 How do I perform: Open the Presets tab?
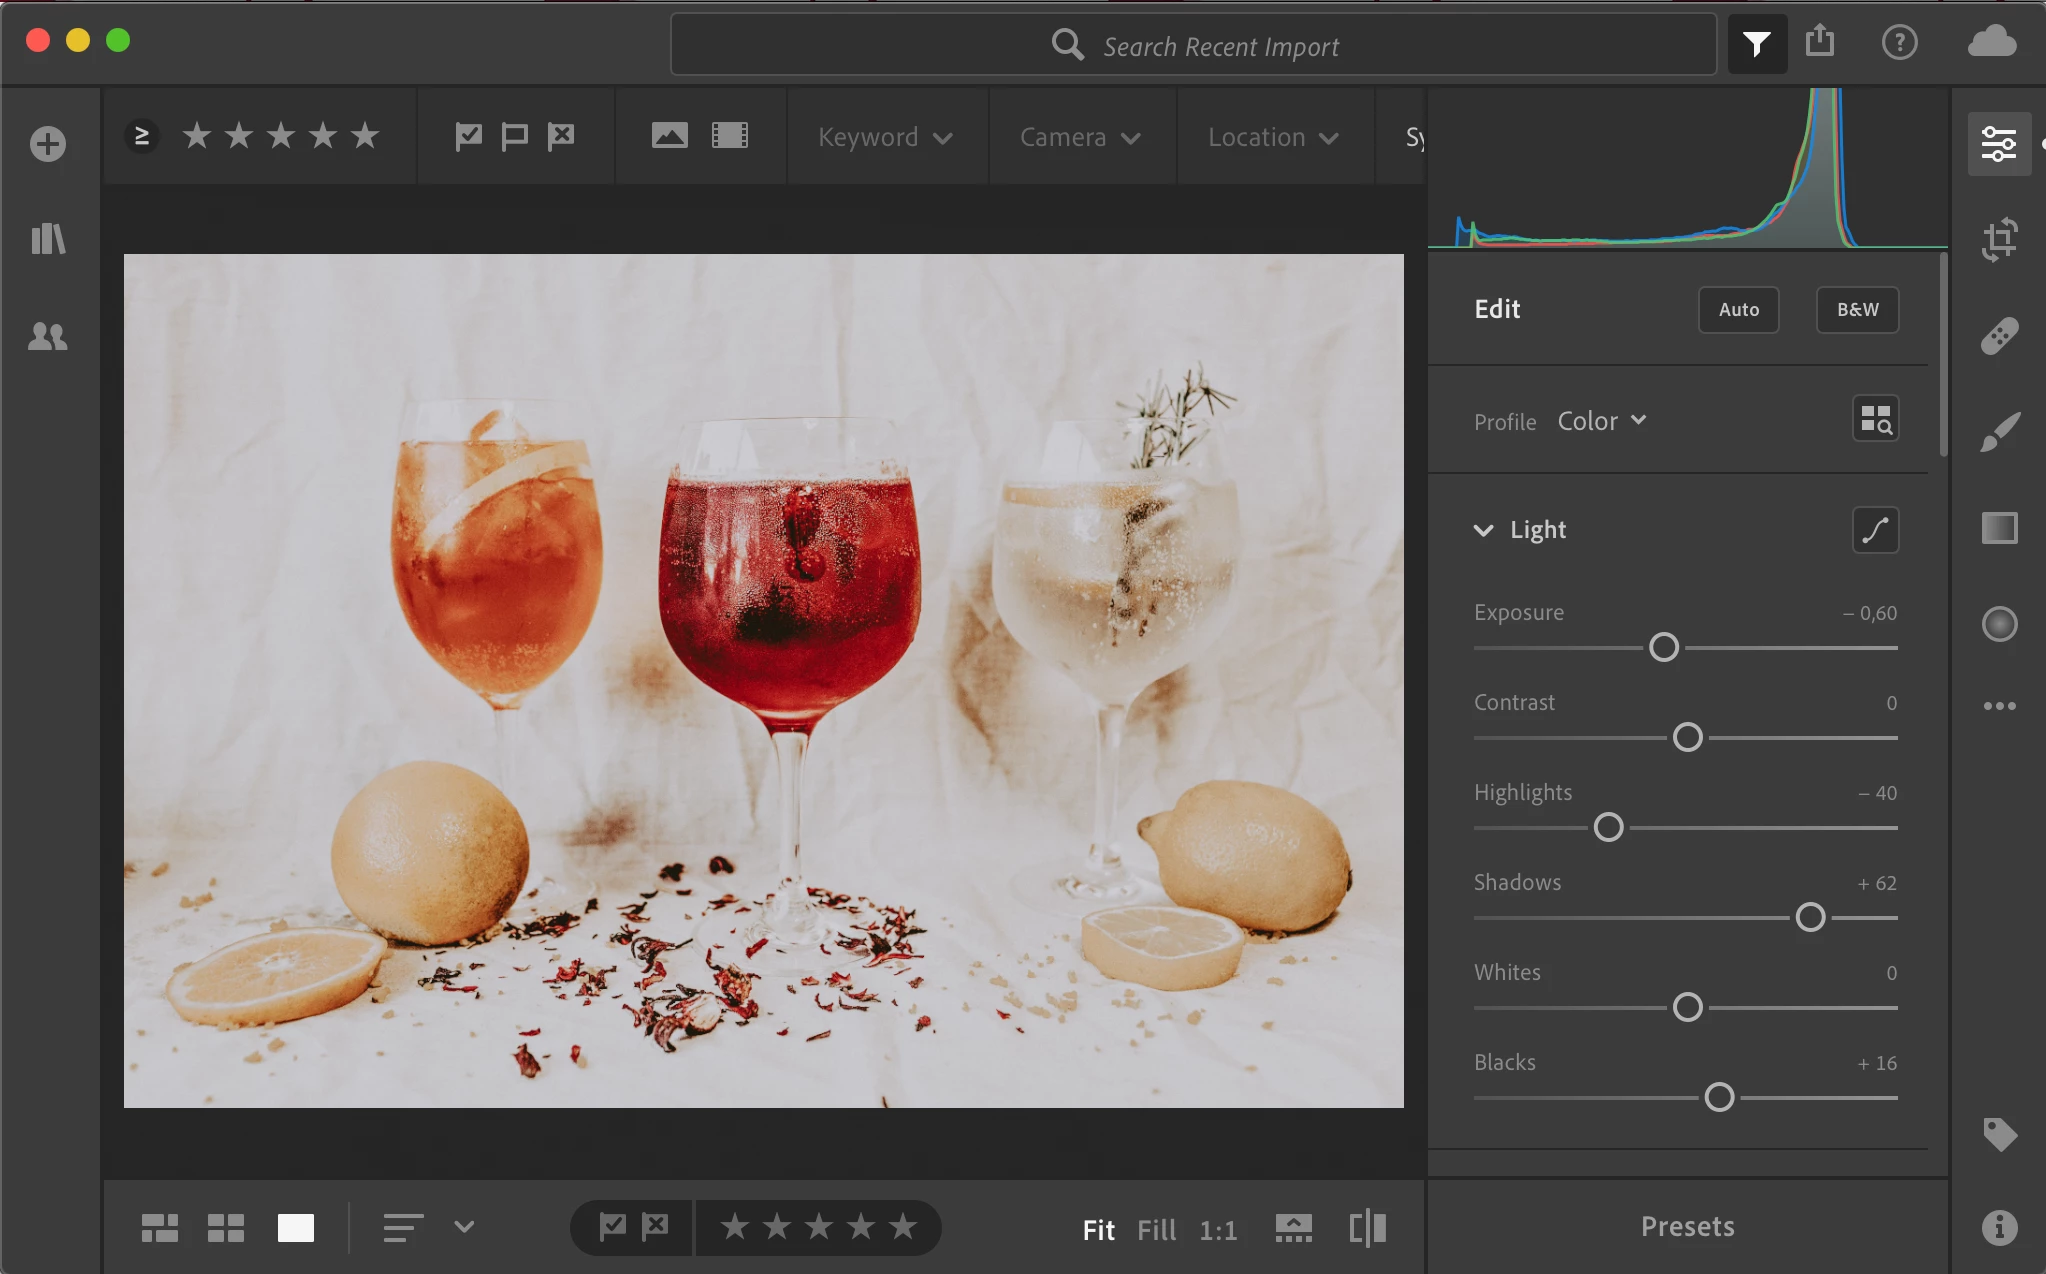tap(1687, 1227)
